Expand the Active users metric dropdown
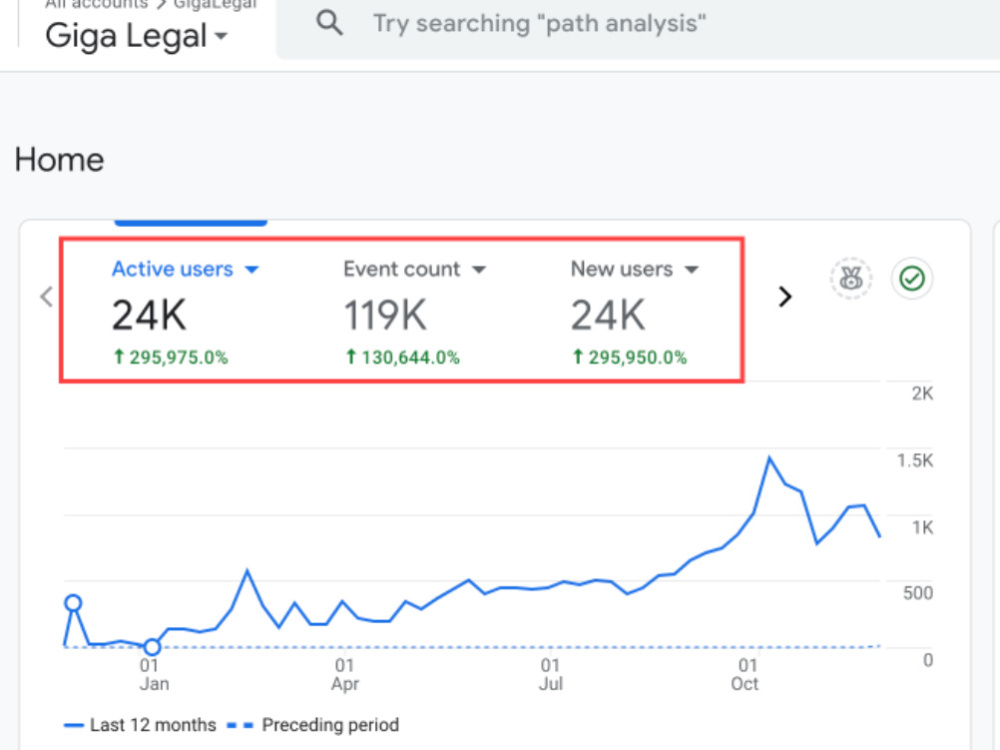The width and height of the screenshot is (1000, 750). click(x=252, y=270)
